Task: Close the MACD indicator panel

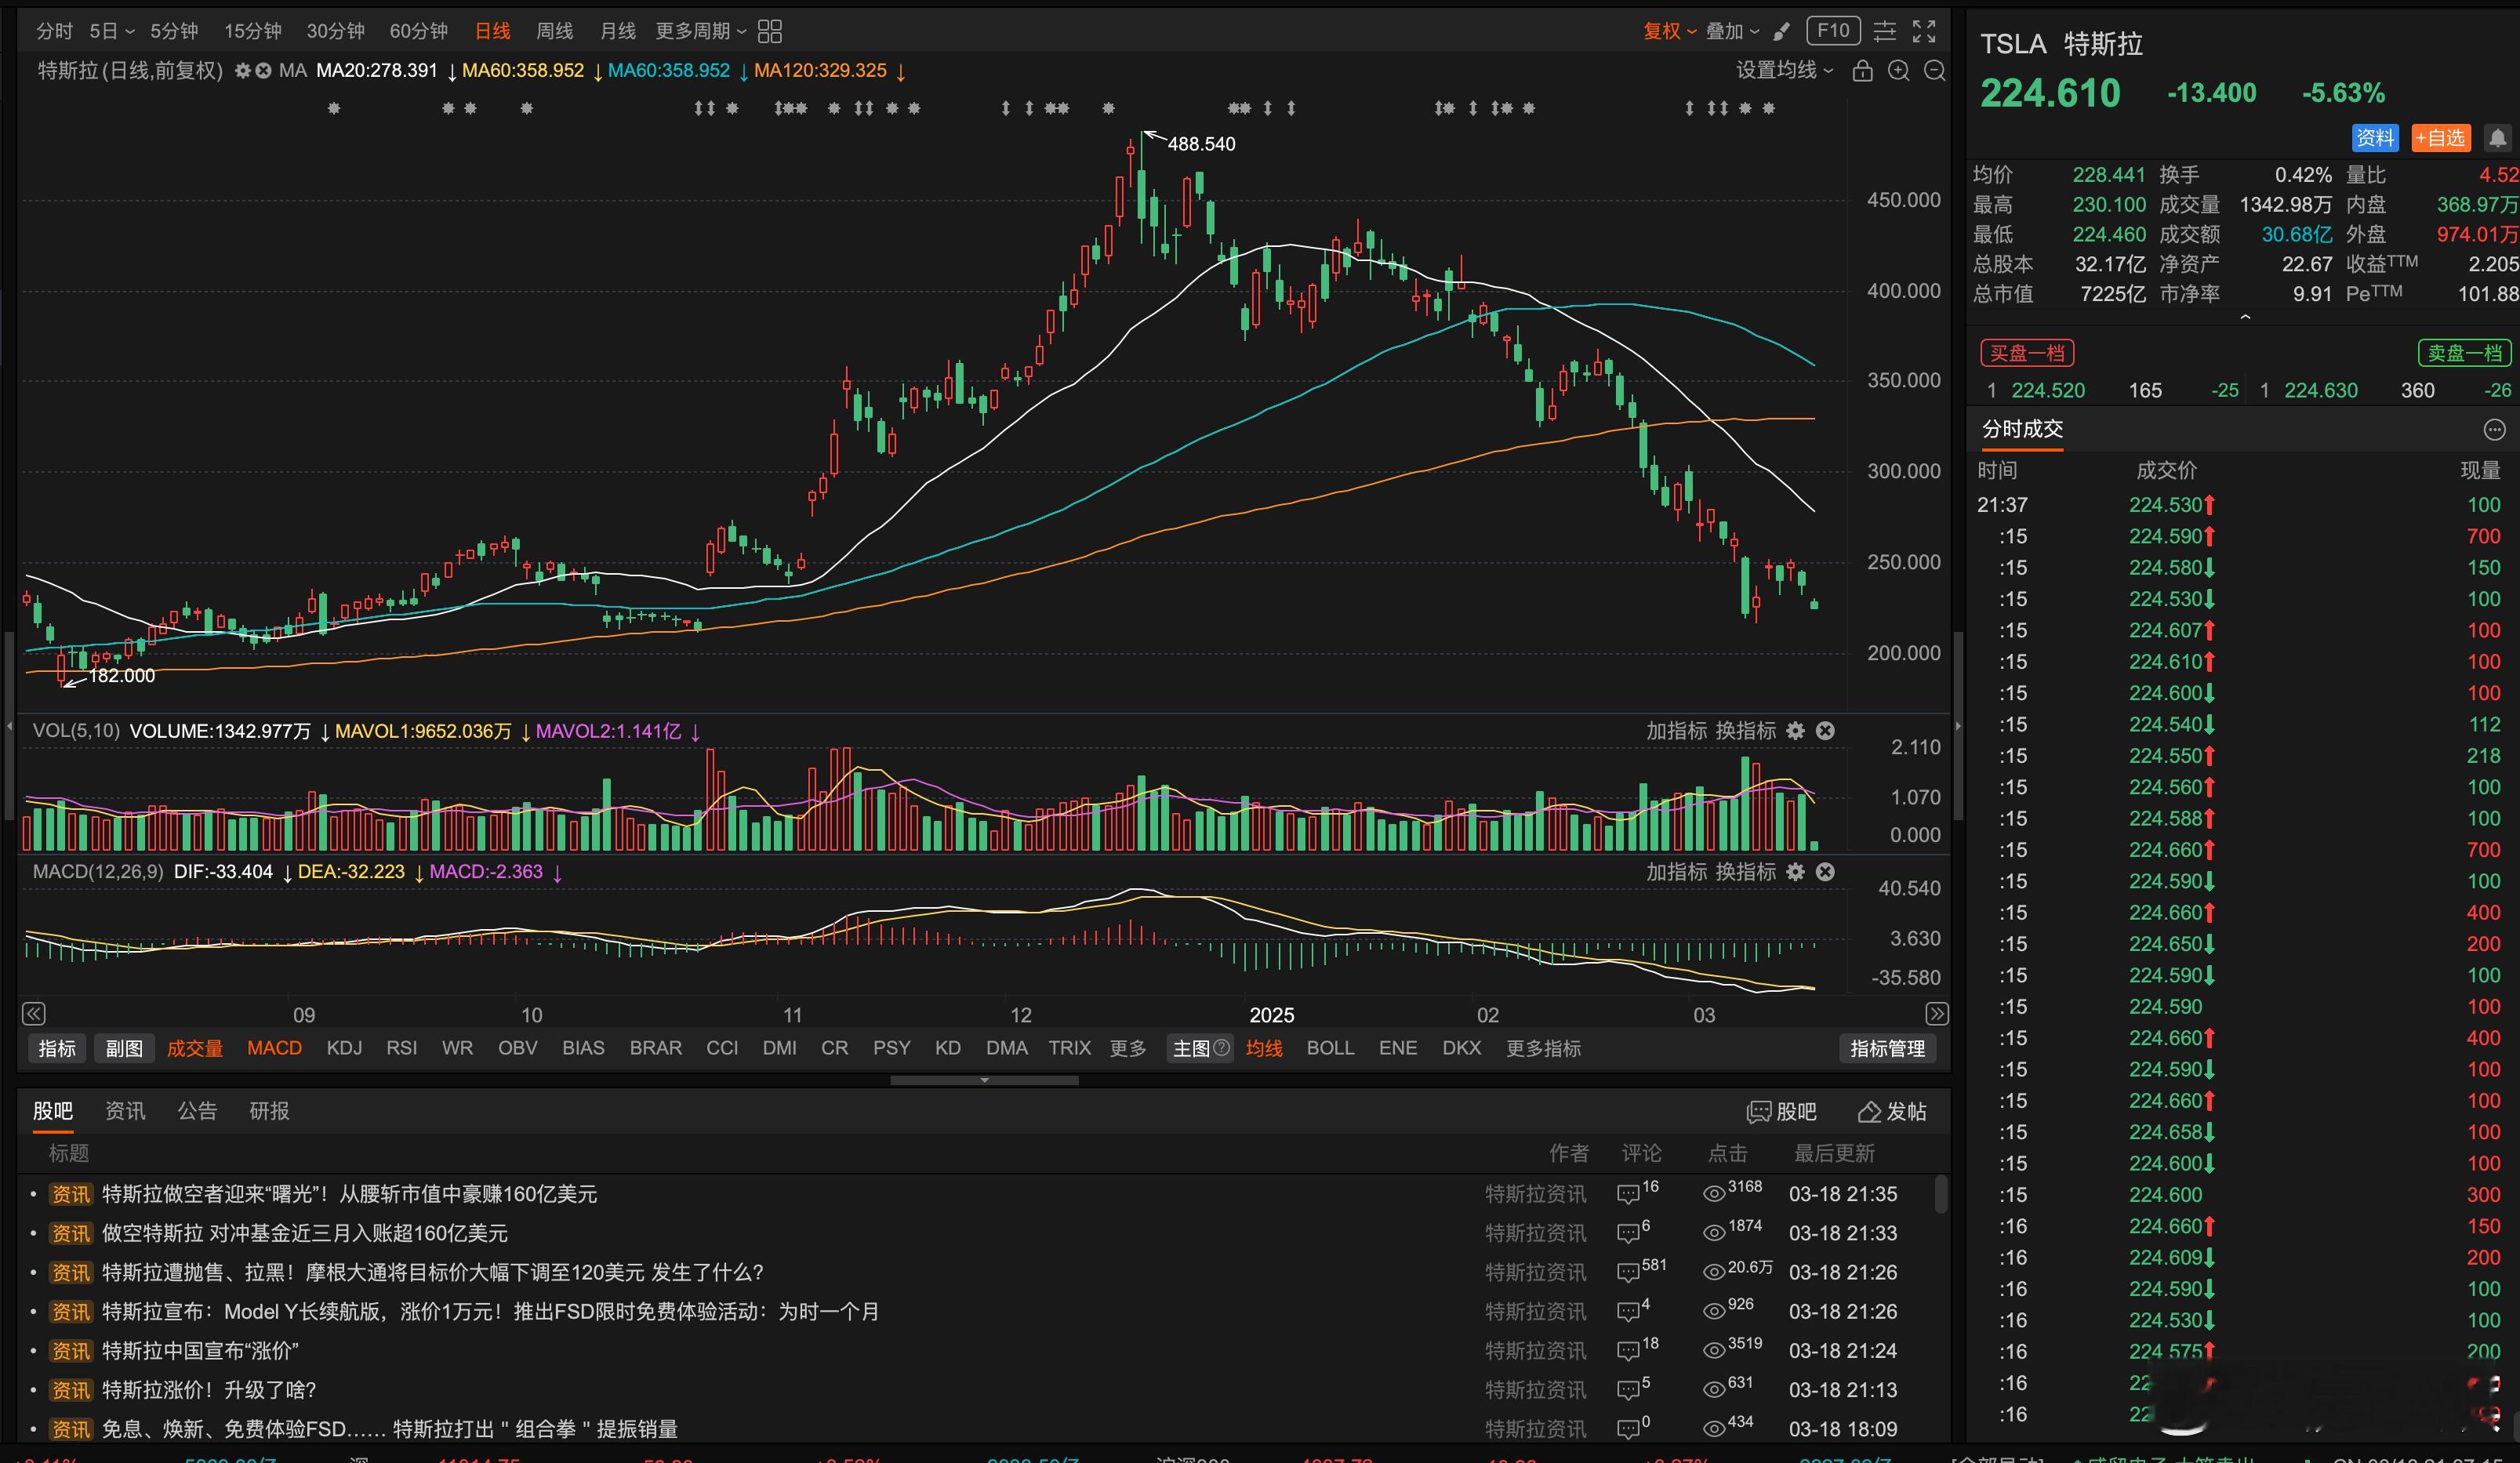Action: point(1825,872)
